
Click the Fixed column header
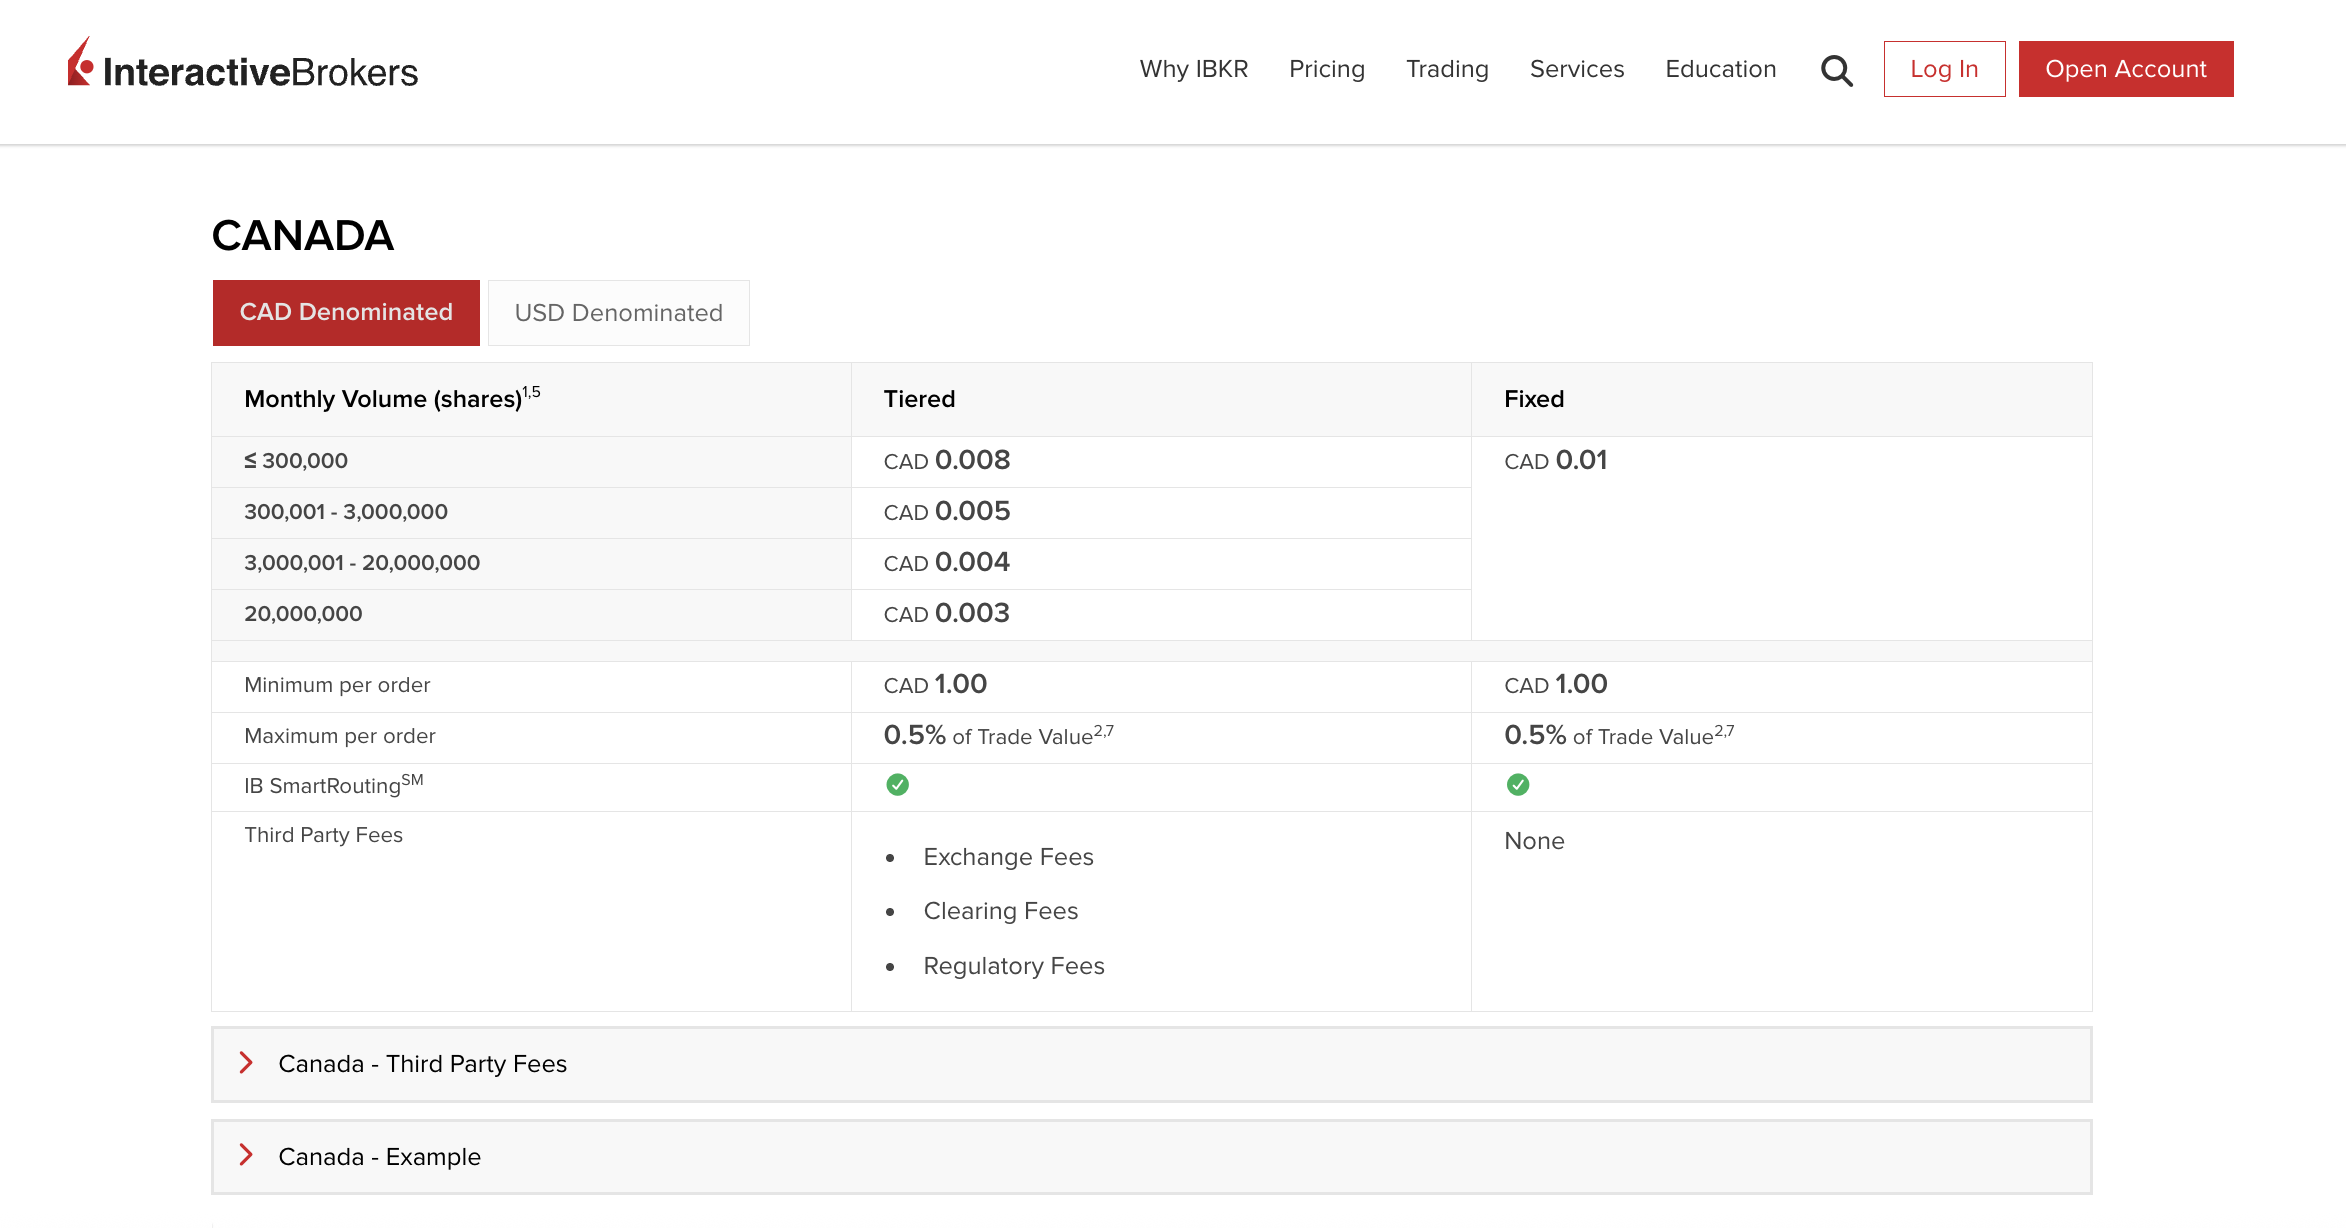pos(1534,399)
